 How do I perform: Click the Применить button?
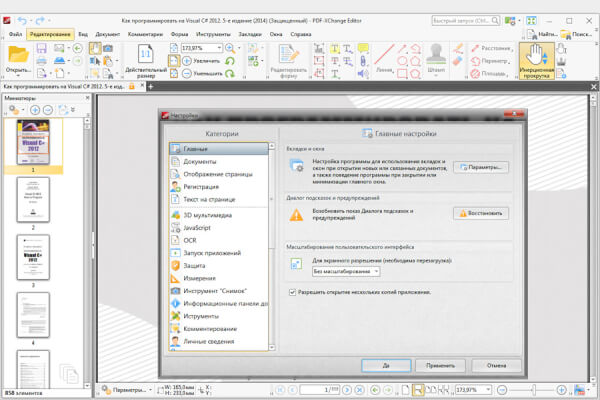pos(440,366)
